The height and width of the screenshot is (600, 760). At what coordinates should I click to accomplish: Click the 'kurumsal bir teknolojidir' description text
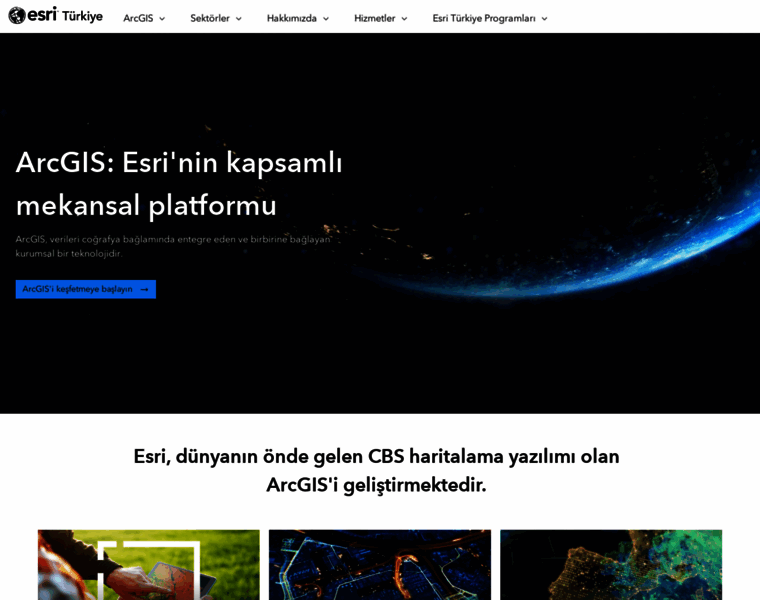69,253
